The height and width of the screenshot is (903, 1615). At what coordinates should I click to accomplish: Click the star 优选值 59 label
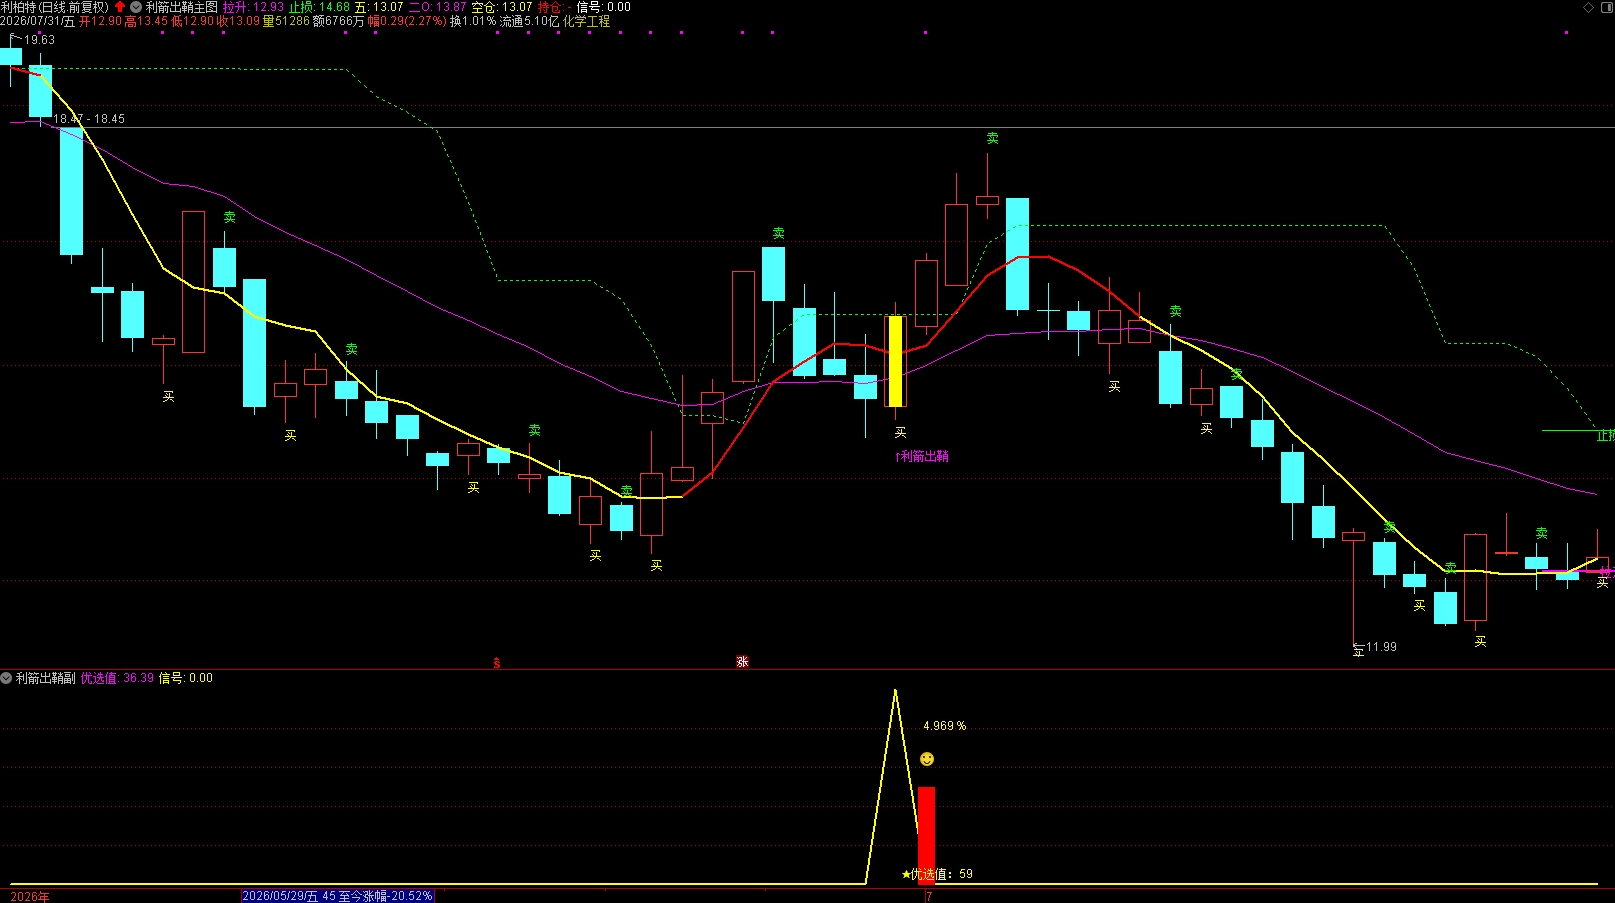click(x=937, y=874)
